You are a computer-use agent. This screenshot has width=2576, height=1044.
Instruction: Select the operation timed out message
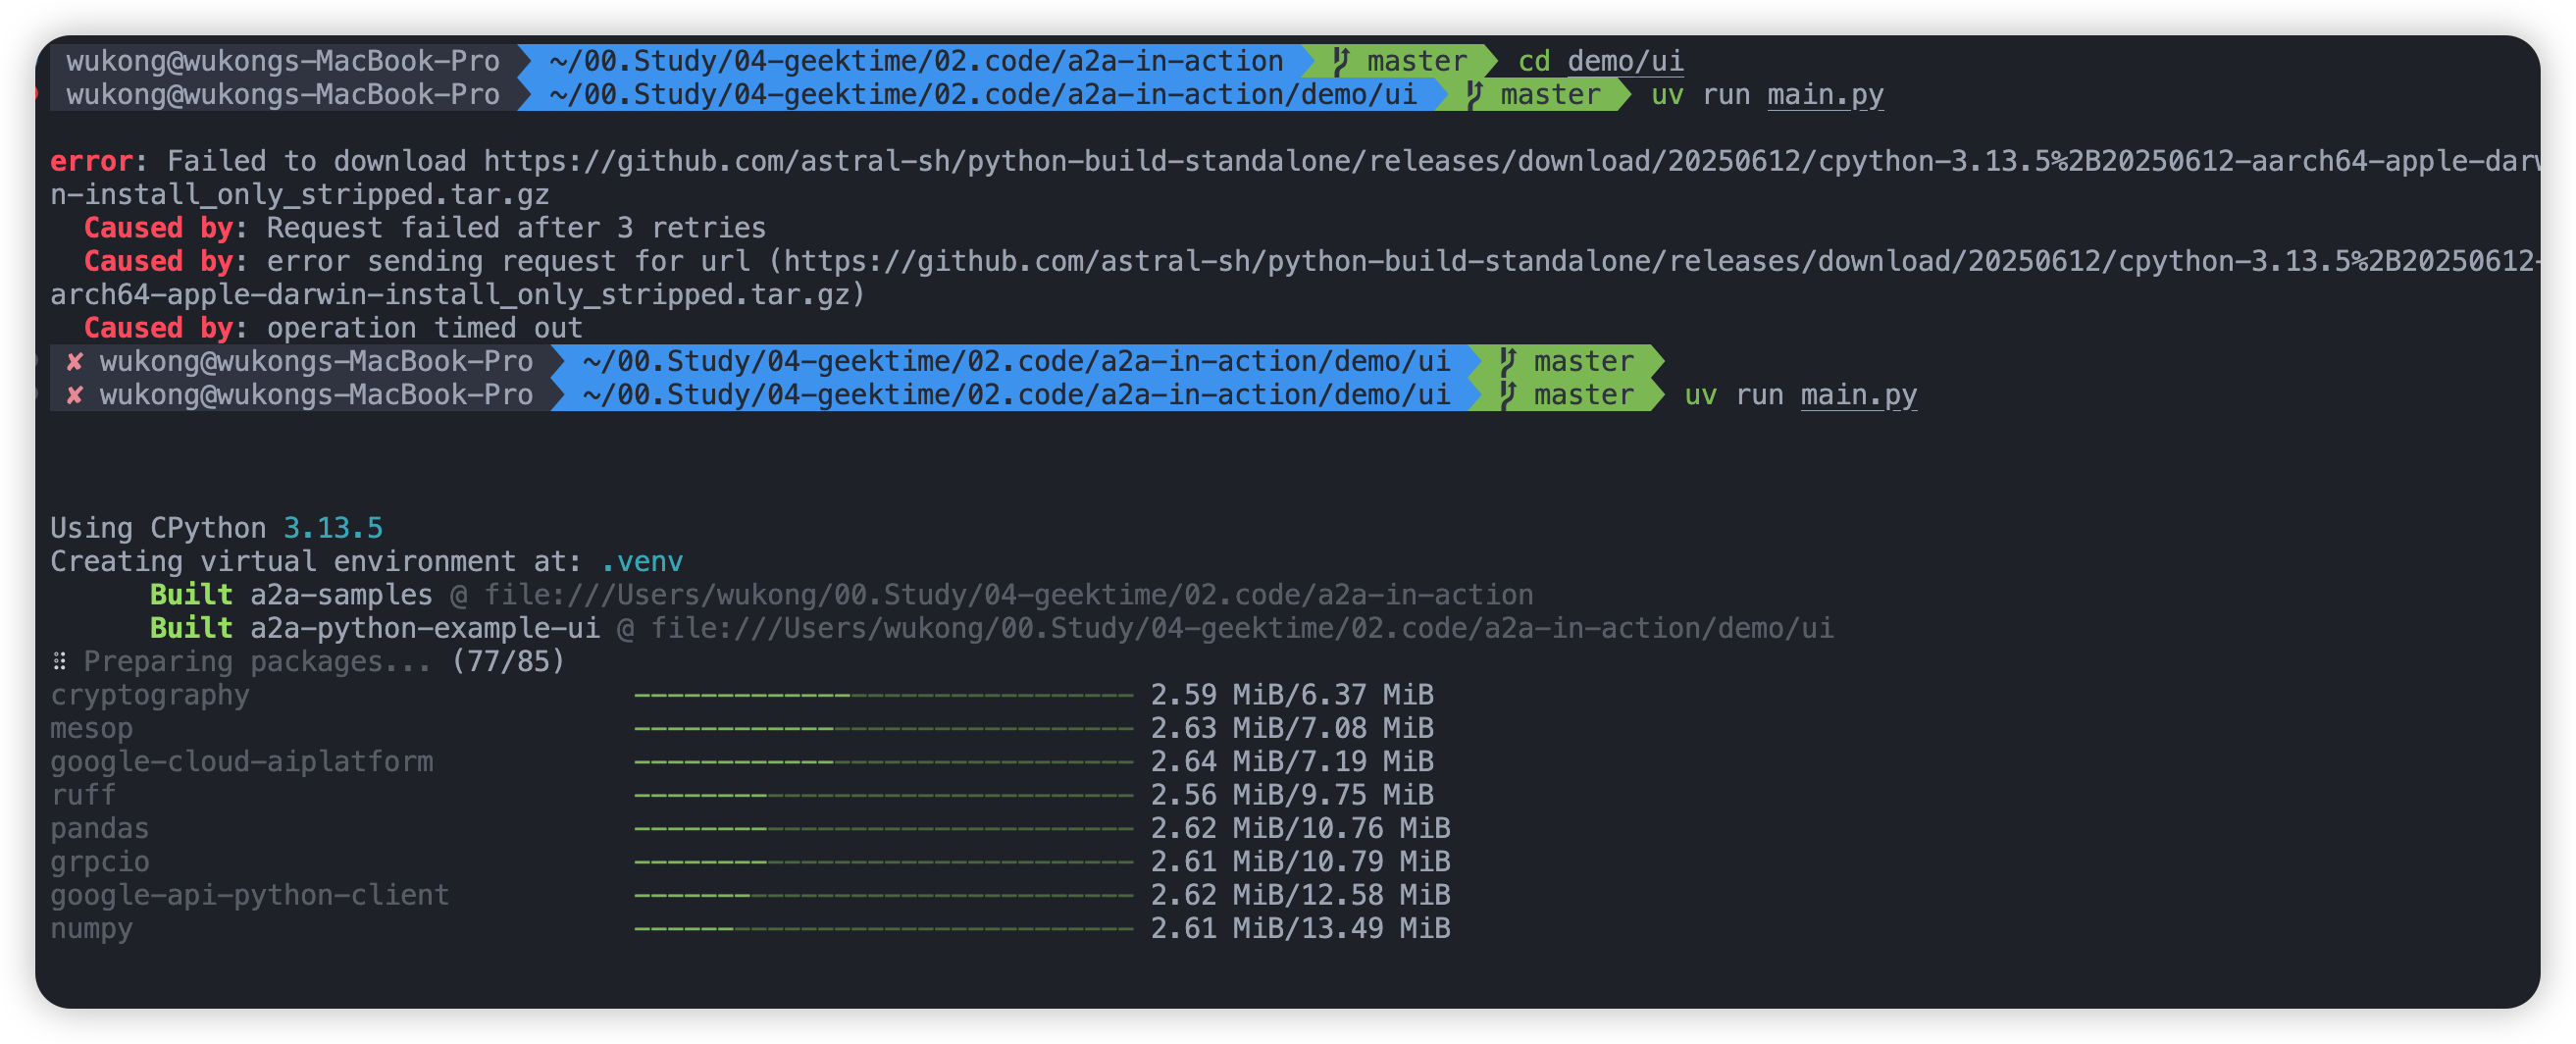(x=424, y=328)
